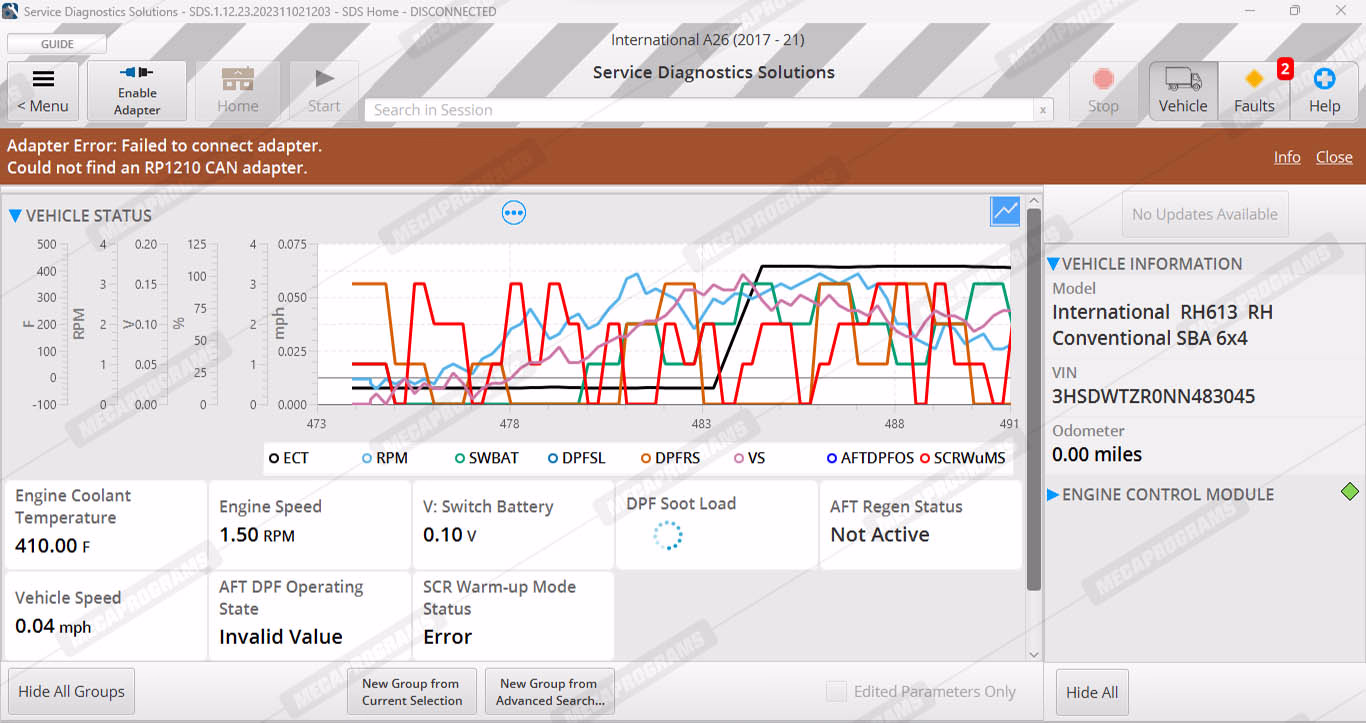Click the VIN value 3HSDWTZR0NN483045
Viewport: 1366px width, 723px height.
1153,396
